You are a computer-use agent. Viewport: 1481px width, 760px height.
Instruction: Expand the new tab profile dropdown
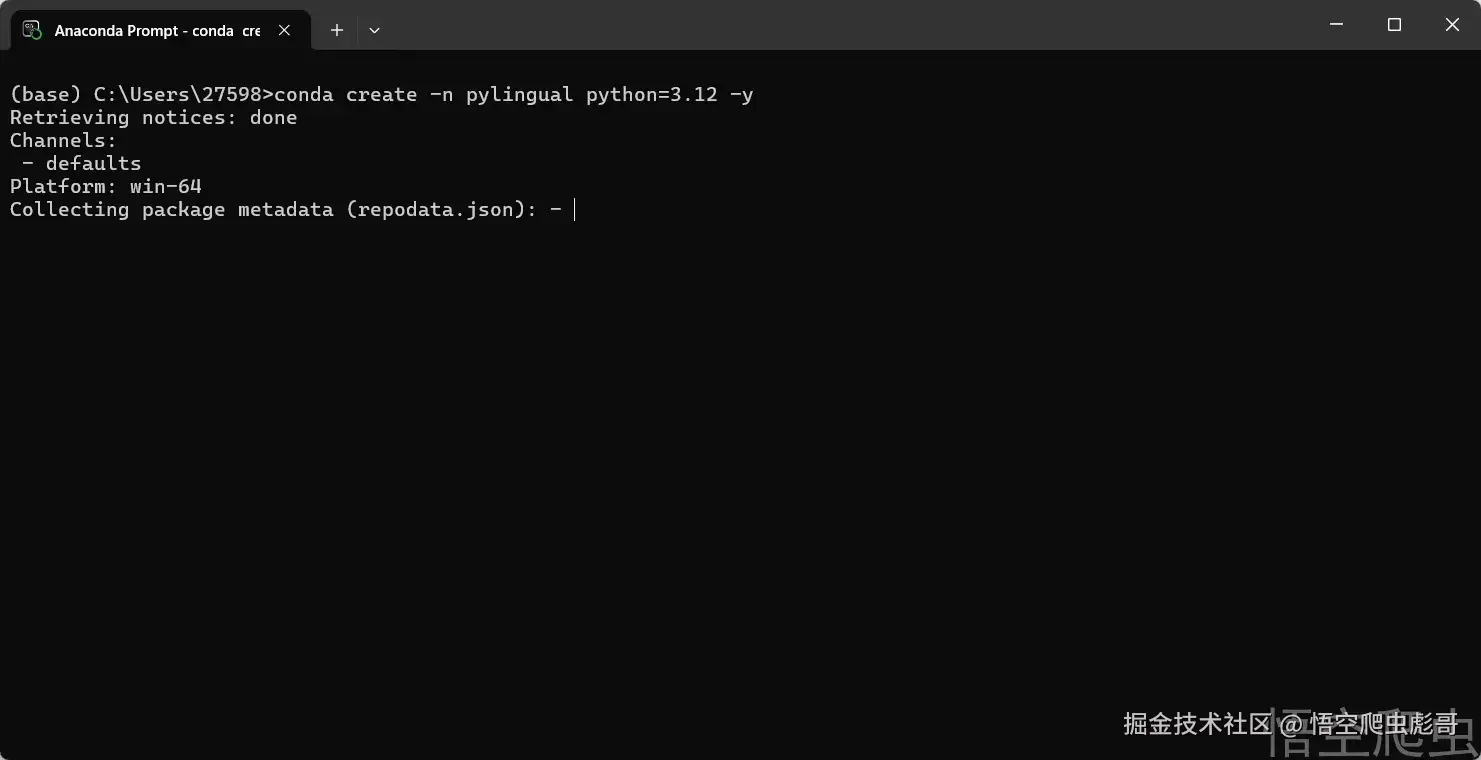click(374, 30)
